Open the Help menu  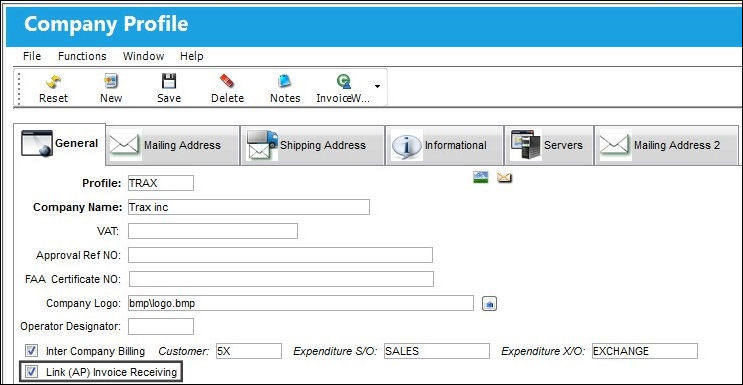pos(191,56)
